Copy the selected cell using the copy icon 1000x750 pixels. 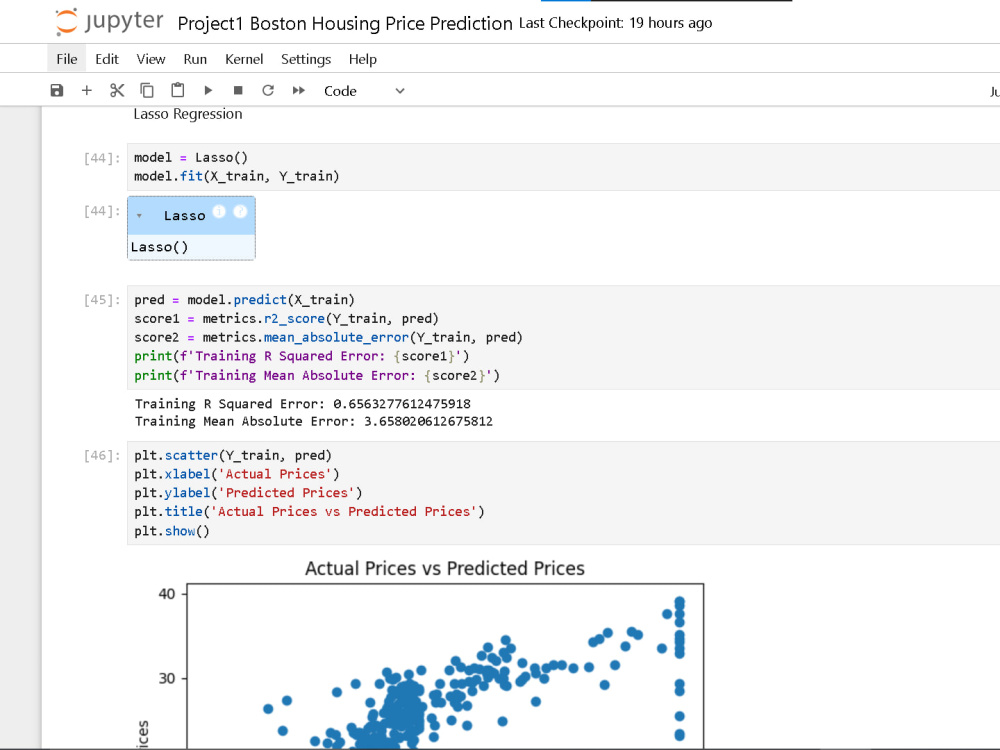pyautogui.click(x=147, y=91)
